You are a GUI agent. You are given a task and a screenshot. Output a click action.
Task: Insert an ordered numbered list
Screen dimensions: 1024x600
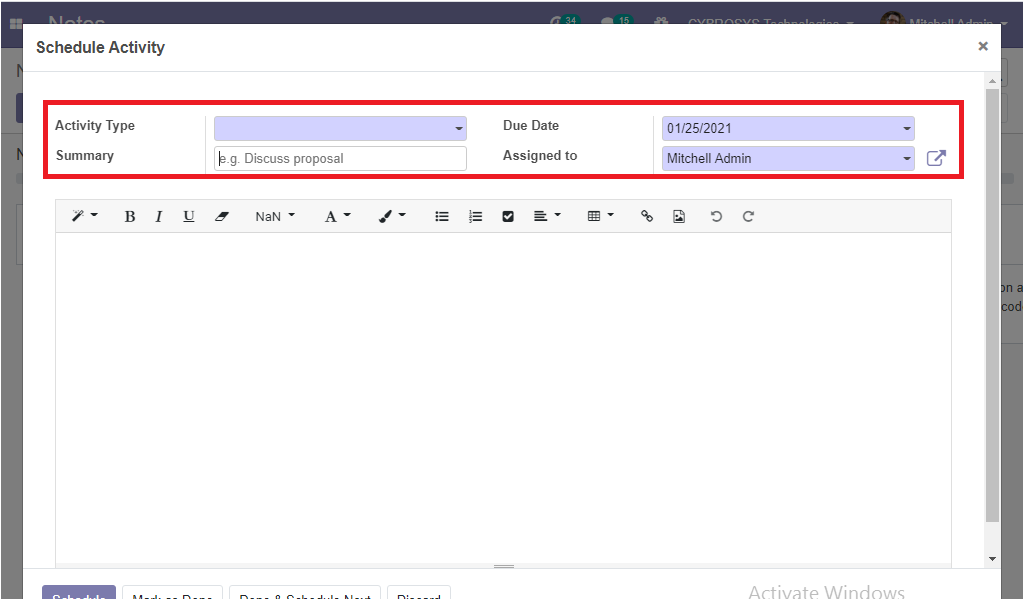click(475, 216)
